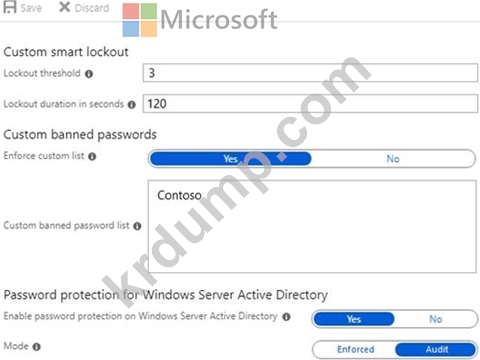Click the Mode info icon
This screenshot has width=480, height=360.
tap(37, 347)
